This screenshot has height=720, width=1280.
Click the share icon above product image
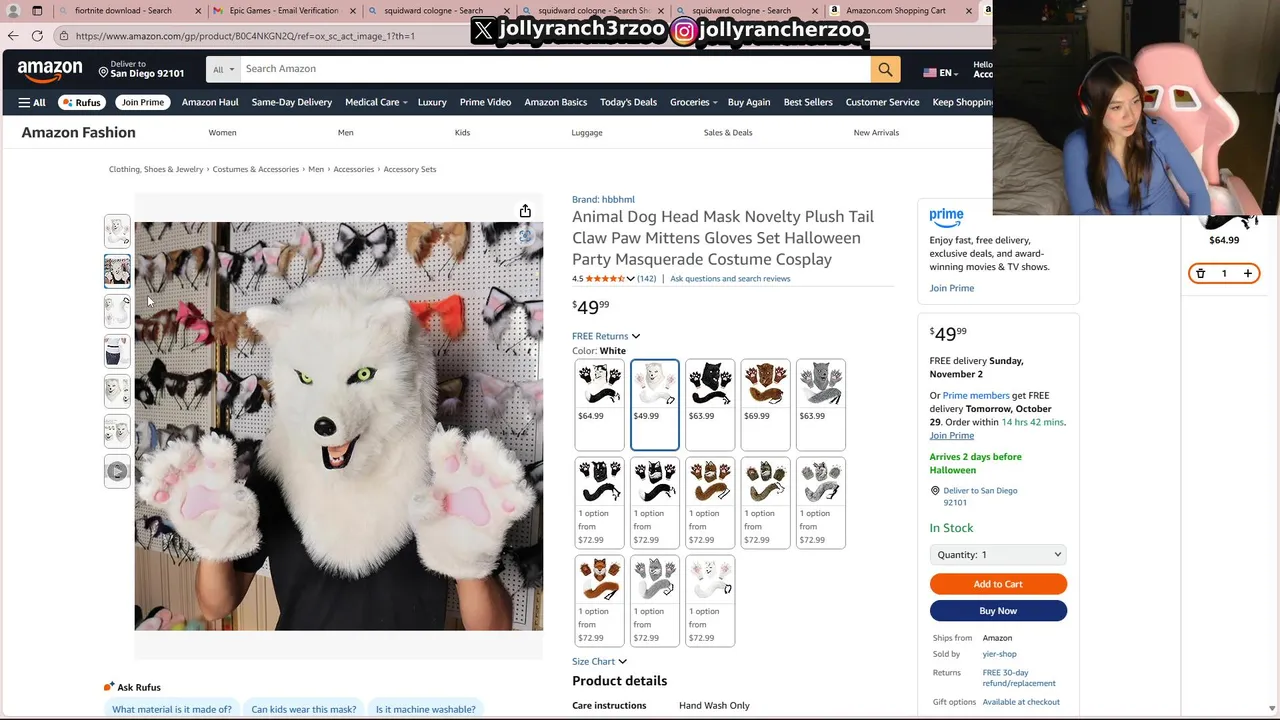click(525, 211)
